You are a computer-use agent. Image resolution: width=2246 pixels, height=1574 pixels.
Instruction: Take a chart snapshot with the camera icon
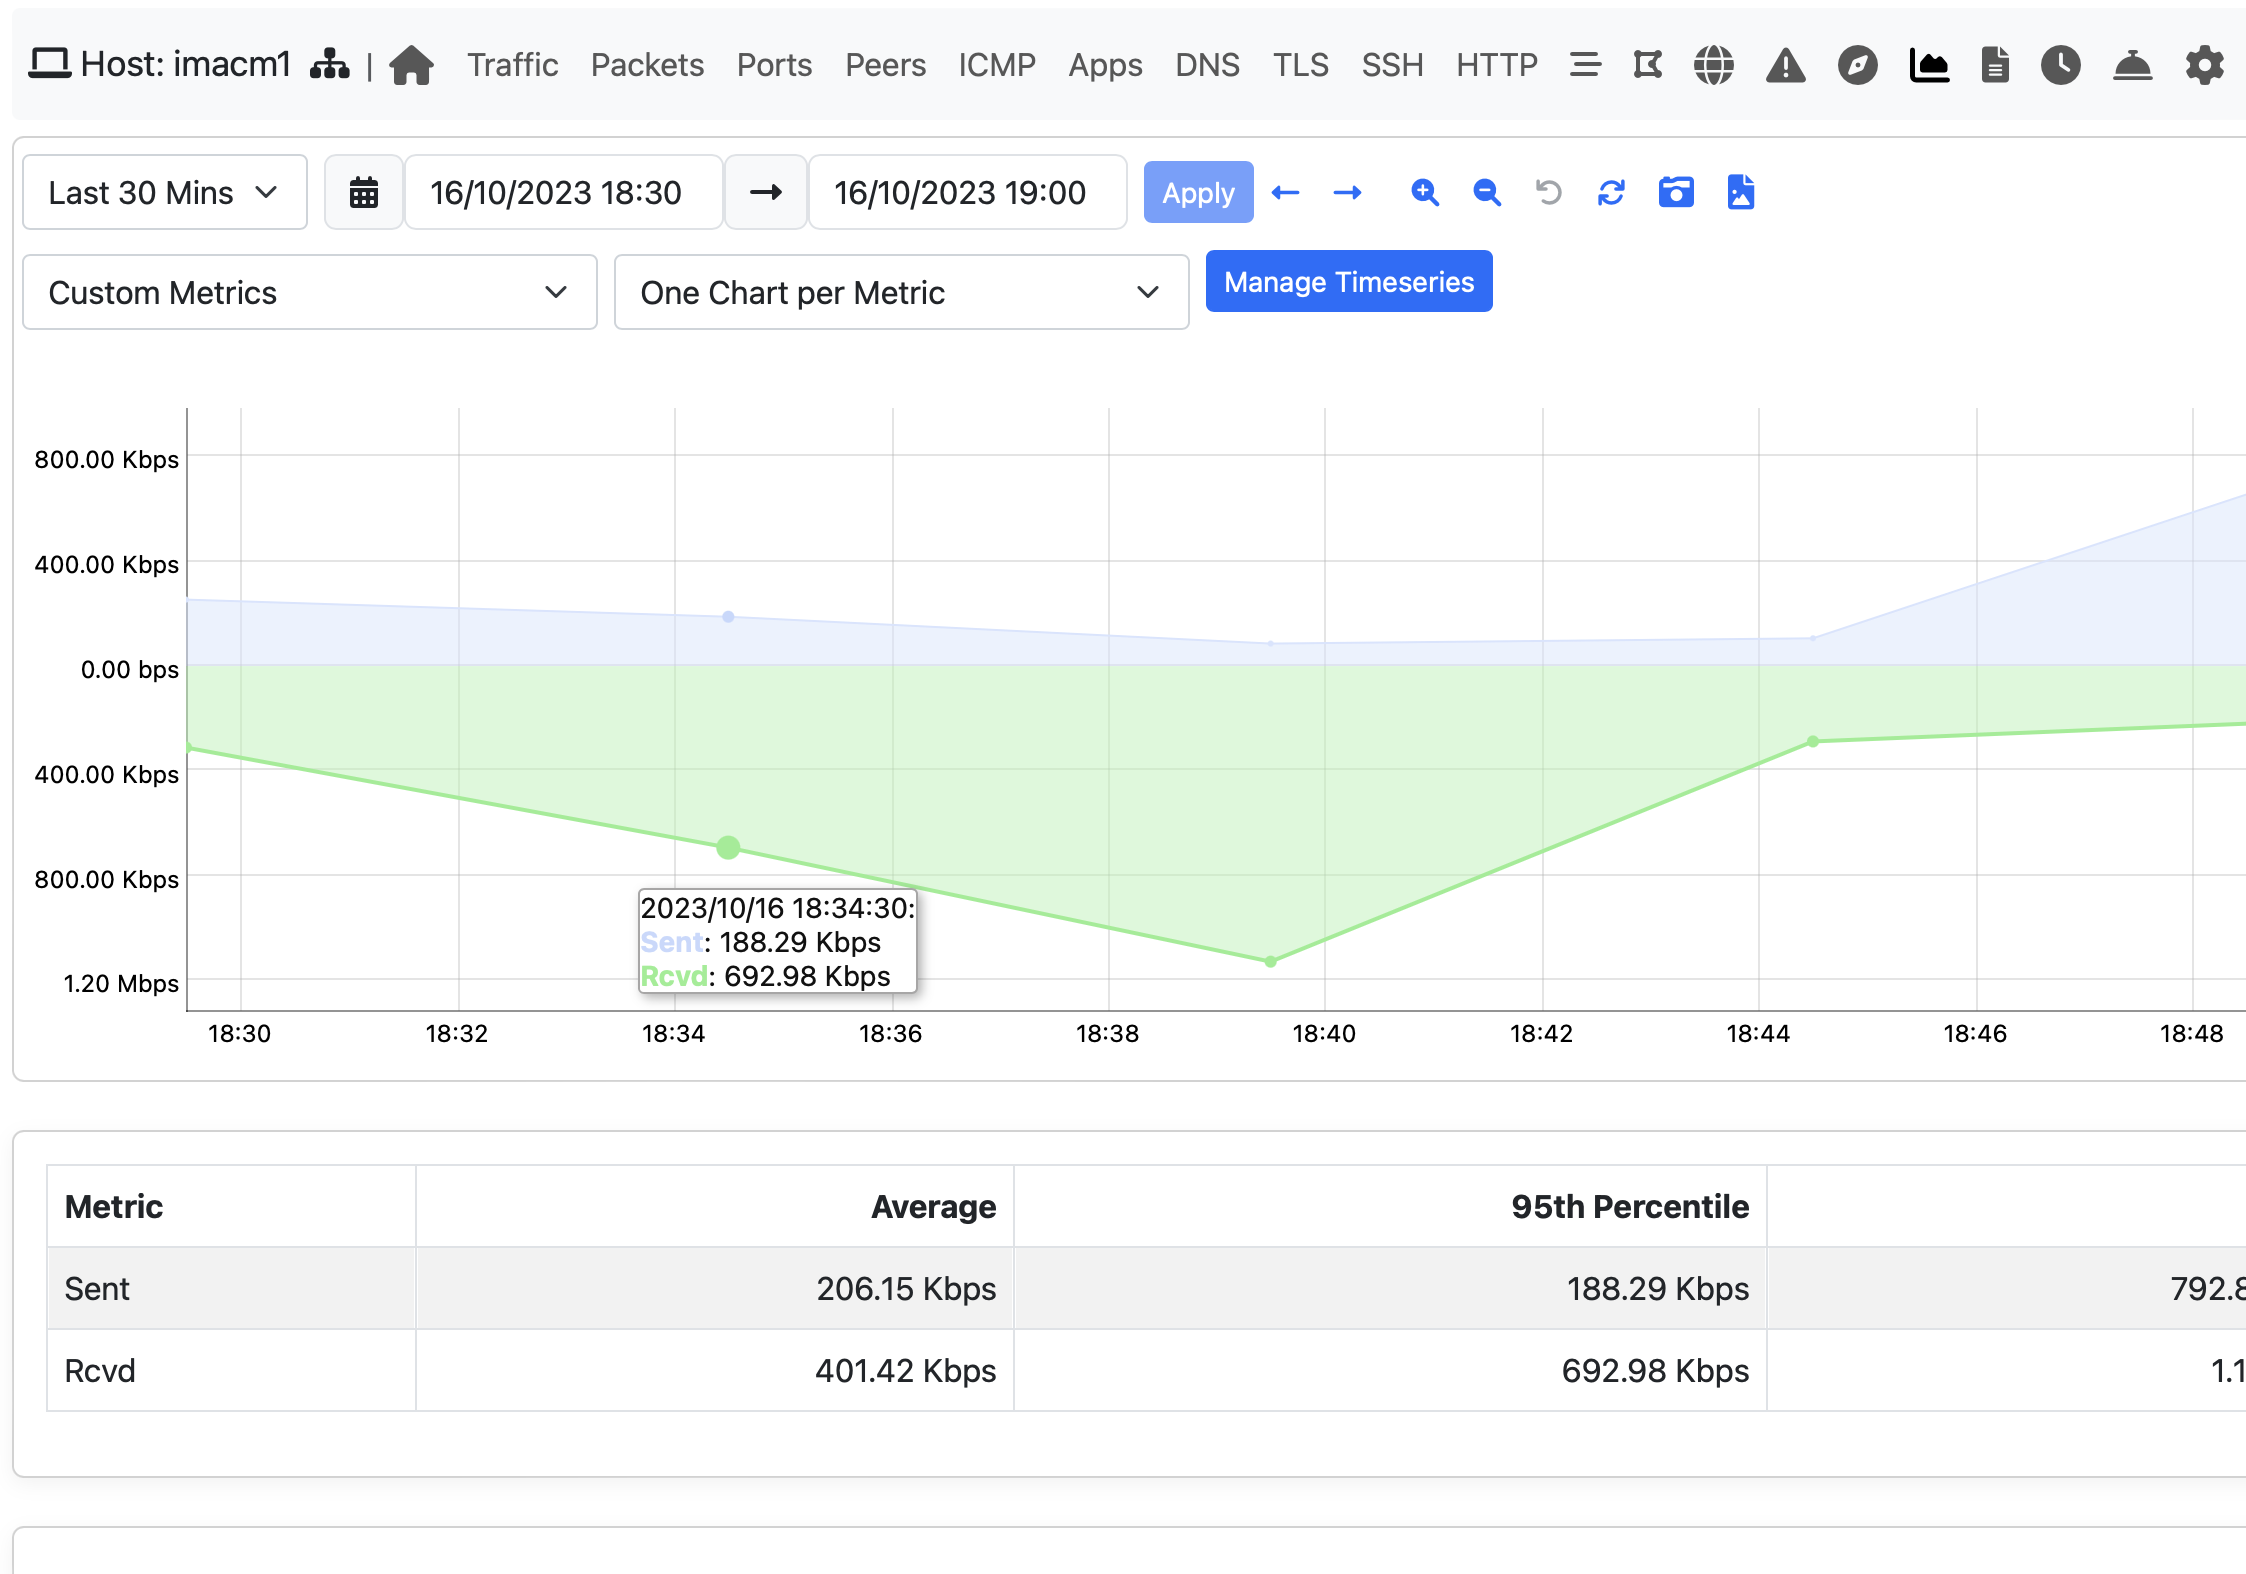(x=1676, y=192)
